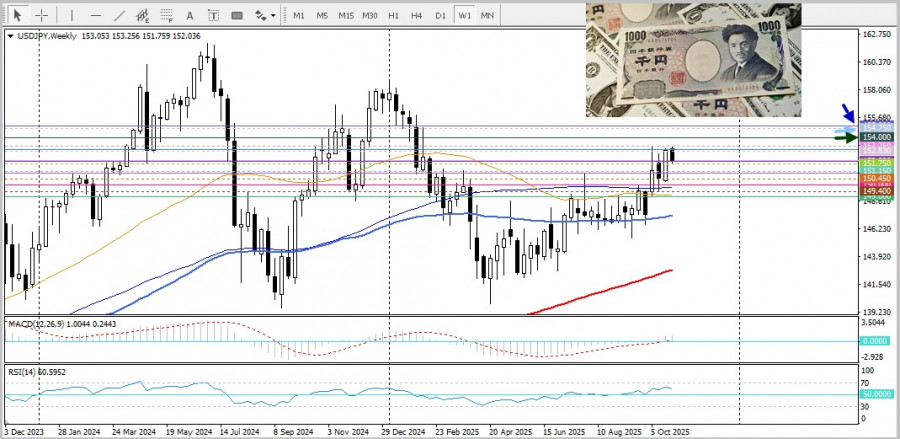Select the arrow cursor tool
Image resolution: width=900 pixels, height=439 pixels.
(x=16, y=15)
